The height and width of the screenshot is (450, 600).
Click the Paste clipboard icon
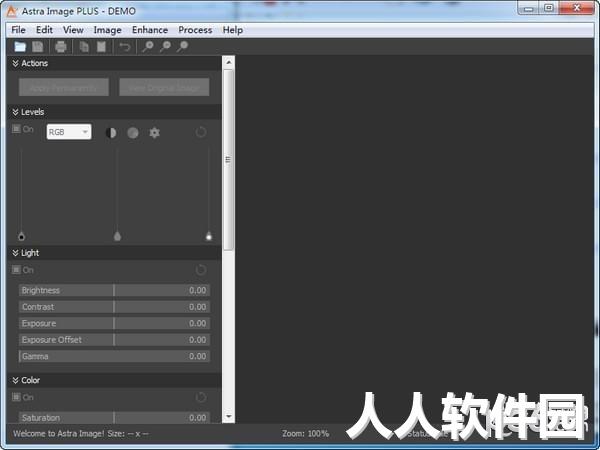click(101, 47)
